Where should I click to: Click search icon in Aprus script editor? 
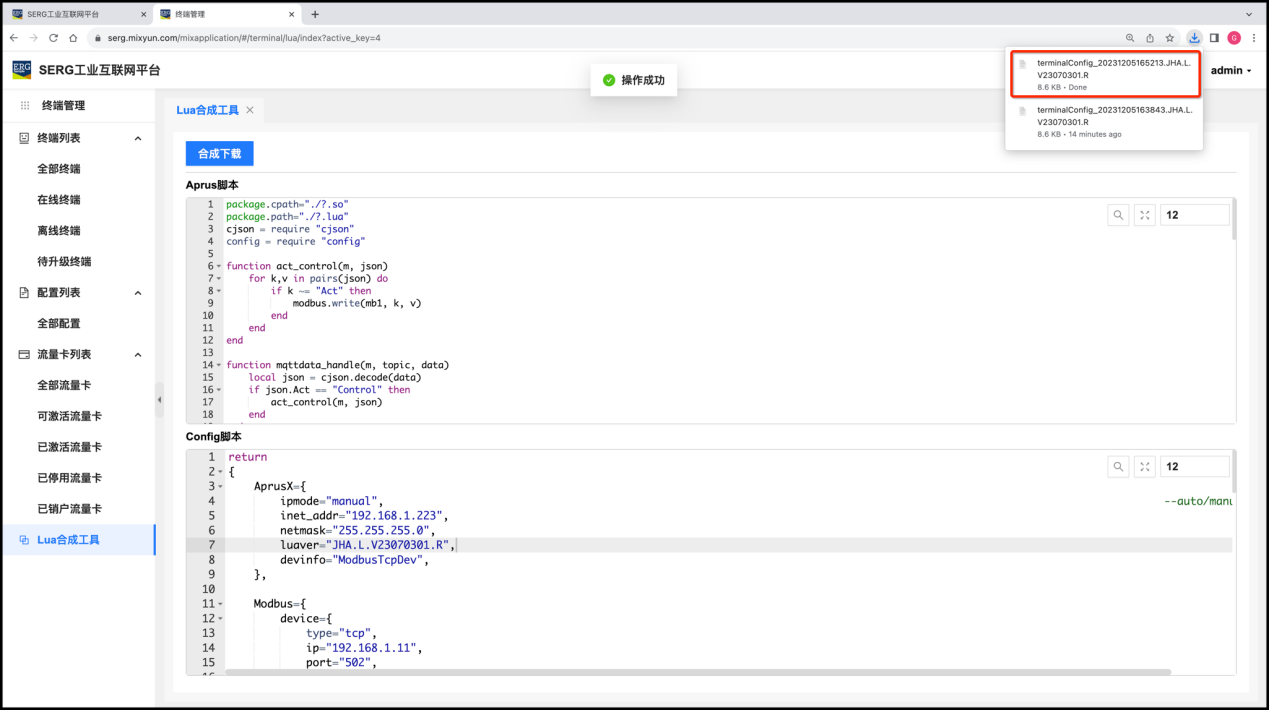pyautogui.click(x=1118, y=215)
